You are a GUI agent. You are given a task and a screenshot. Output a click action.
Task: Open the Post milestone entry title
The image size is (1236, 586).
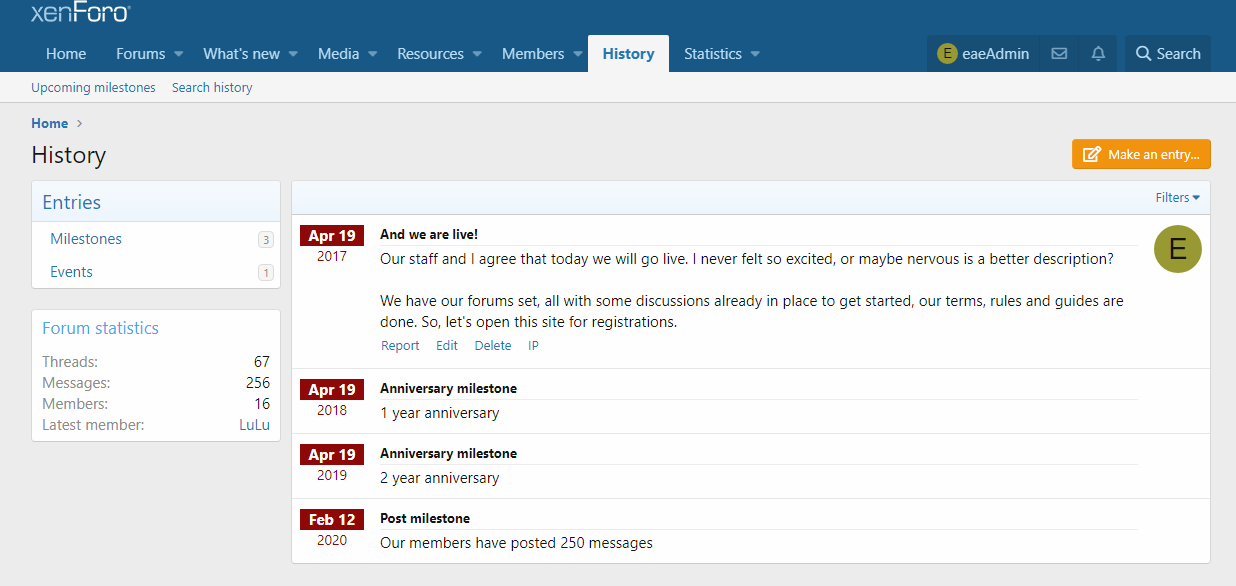[425, 519]
